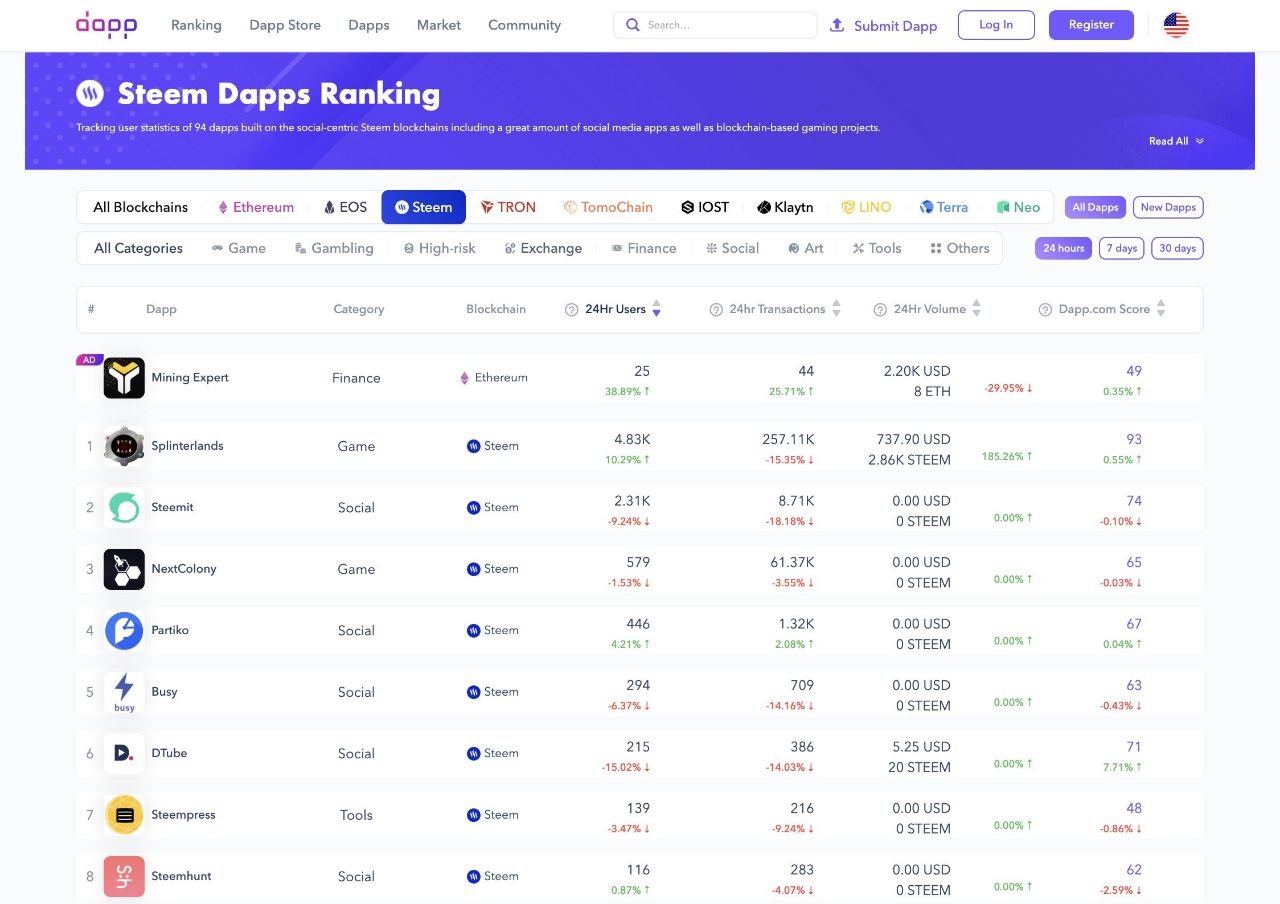Open Steemit dapp icon
The width and height of the screenshot is (1280, 904).
click(124, 508)
